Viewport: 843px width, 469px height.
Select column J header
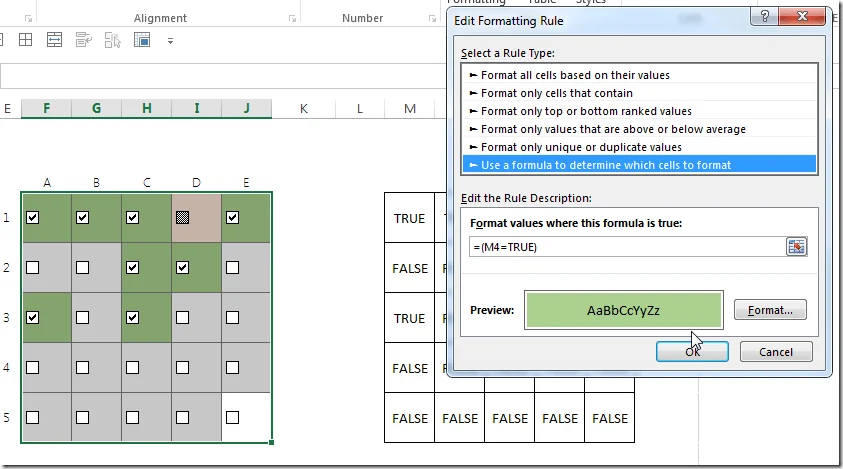tap(246, 109)
